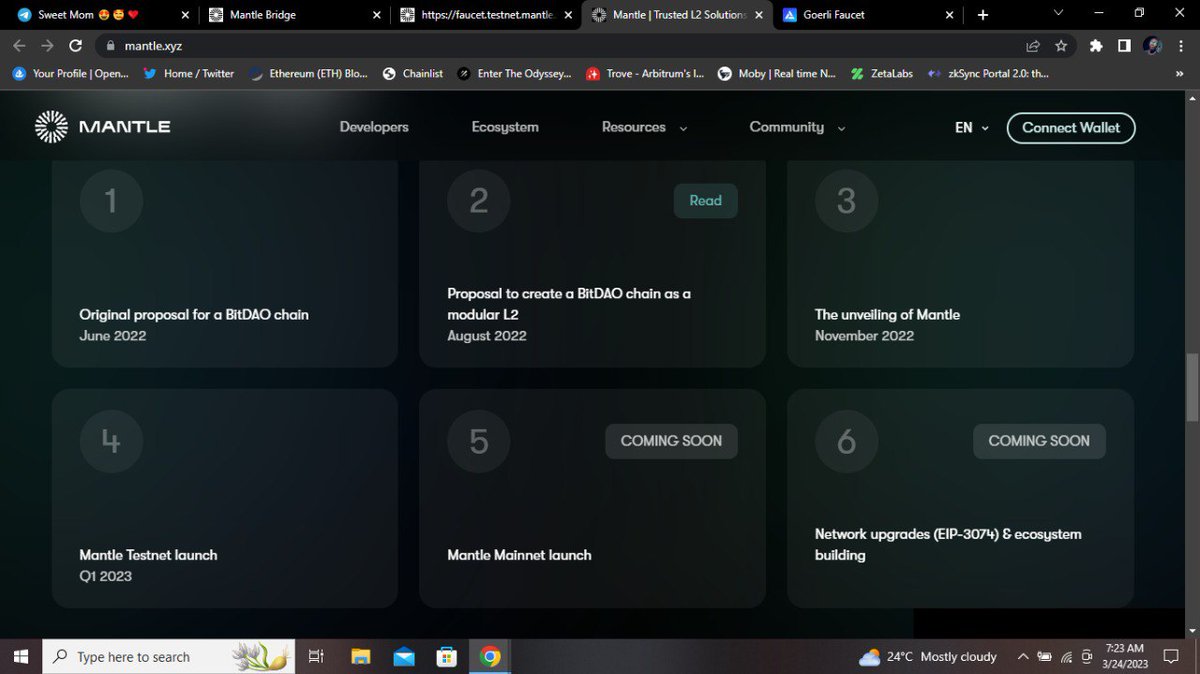Open Chrome's three-dot menu
Viewport: 1200px width, 674px height.
(1180, 45)
